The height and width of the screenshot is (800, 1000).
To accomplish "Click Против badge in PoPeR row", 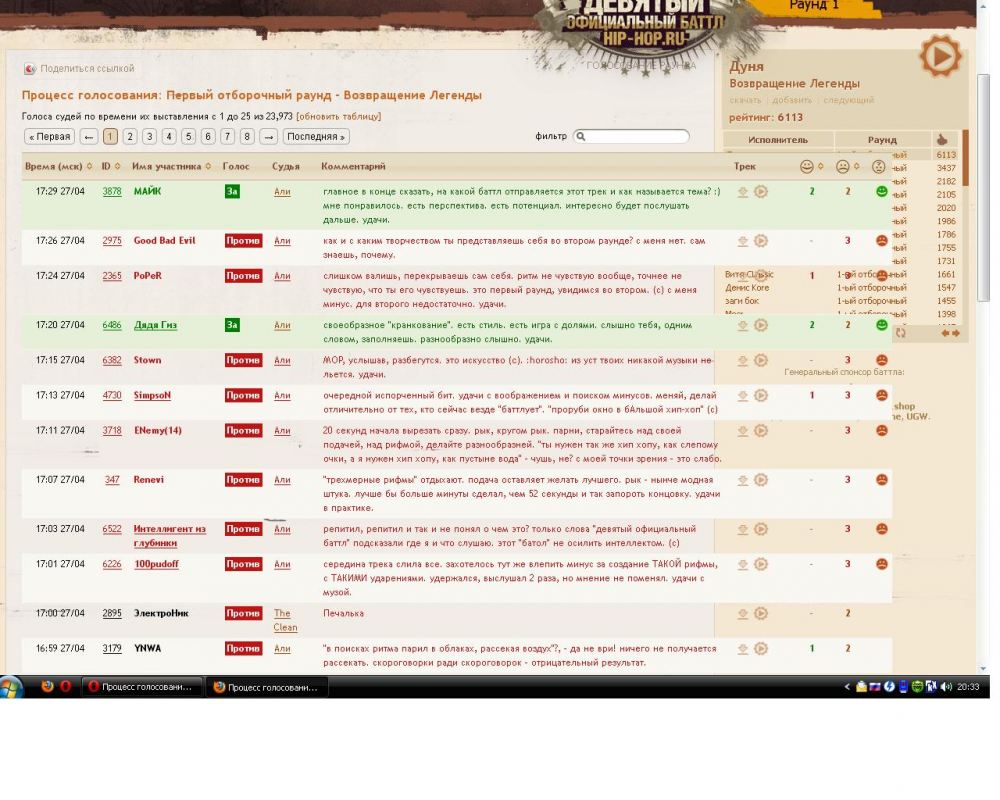I will [x=243, y=276].
